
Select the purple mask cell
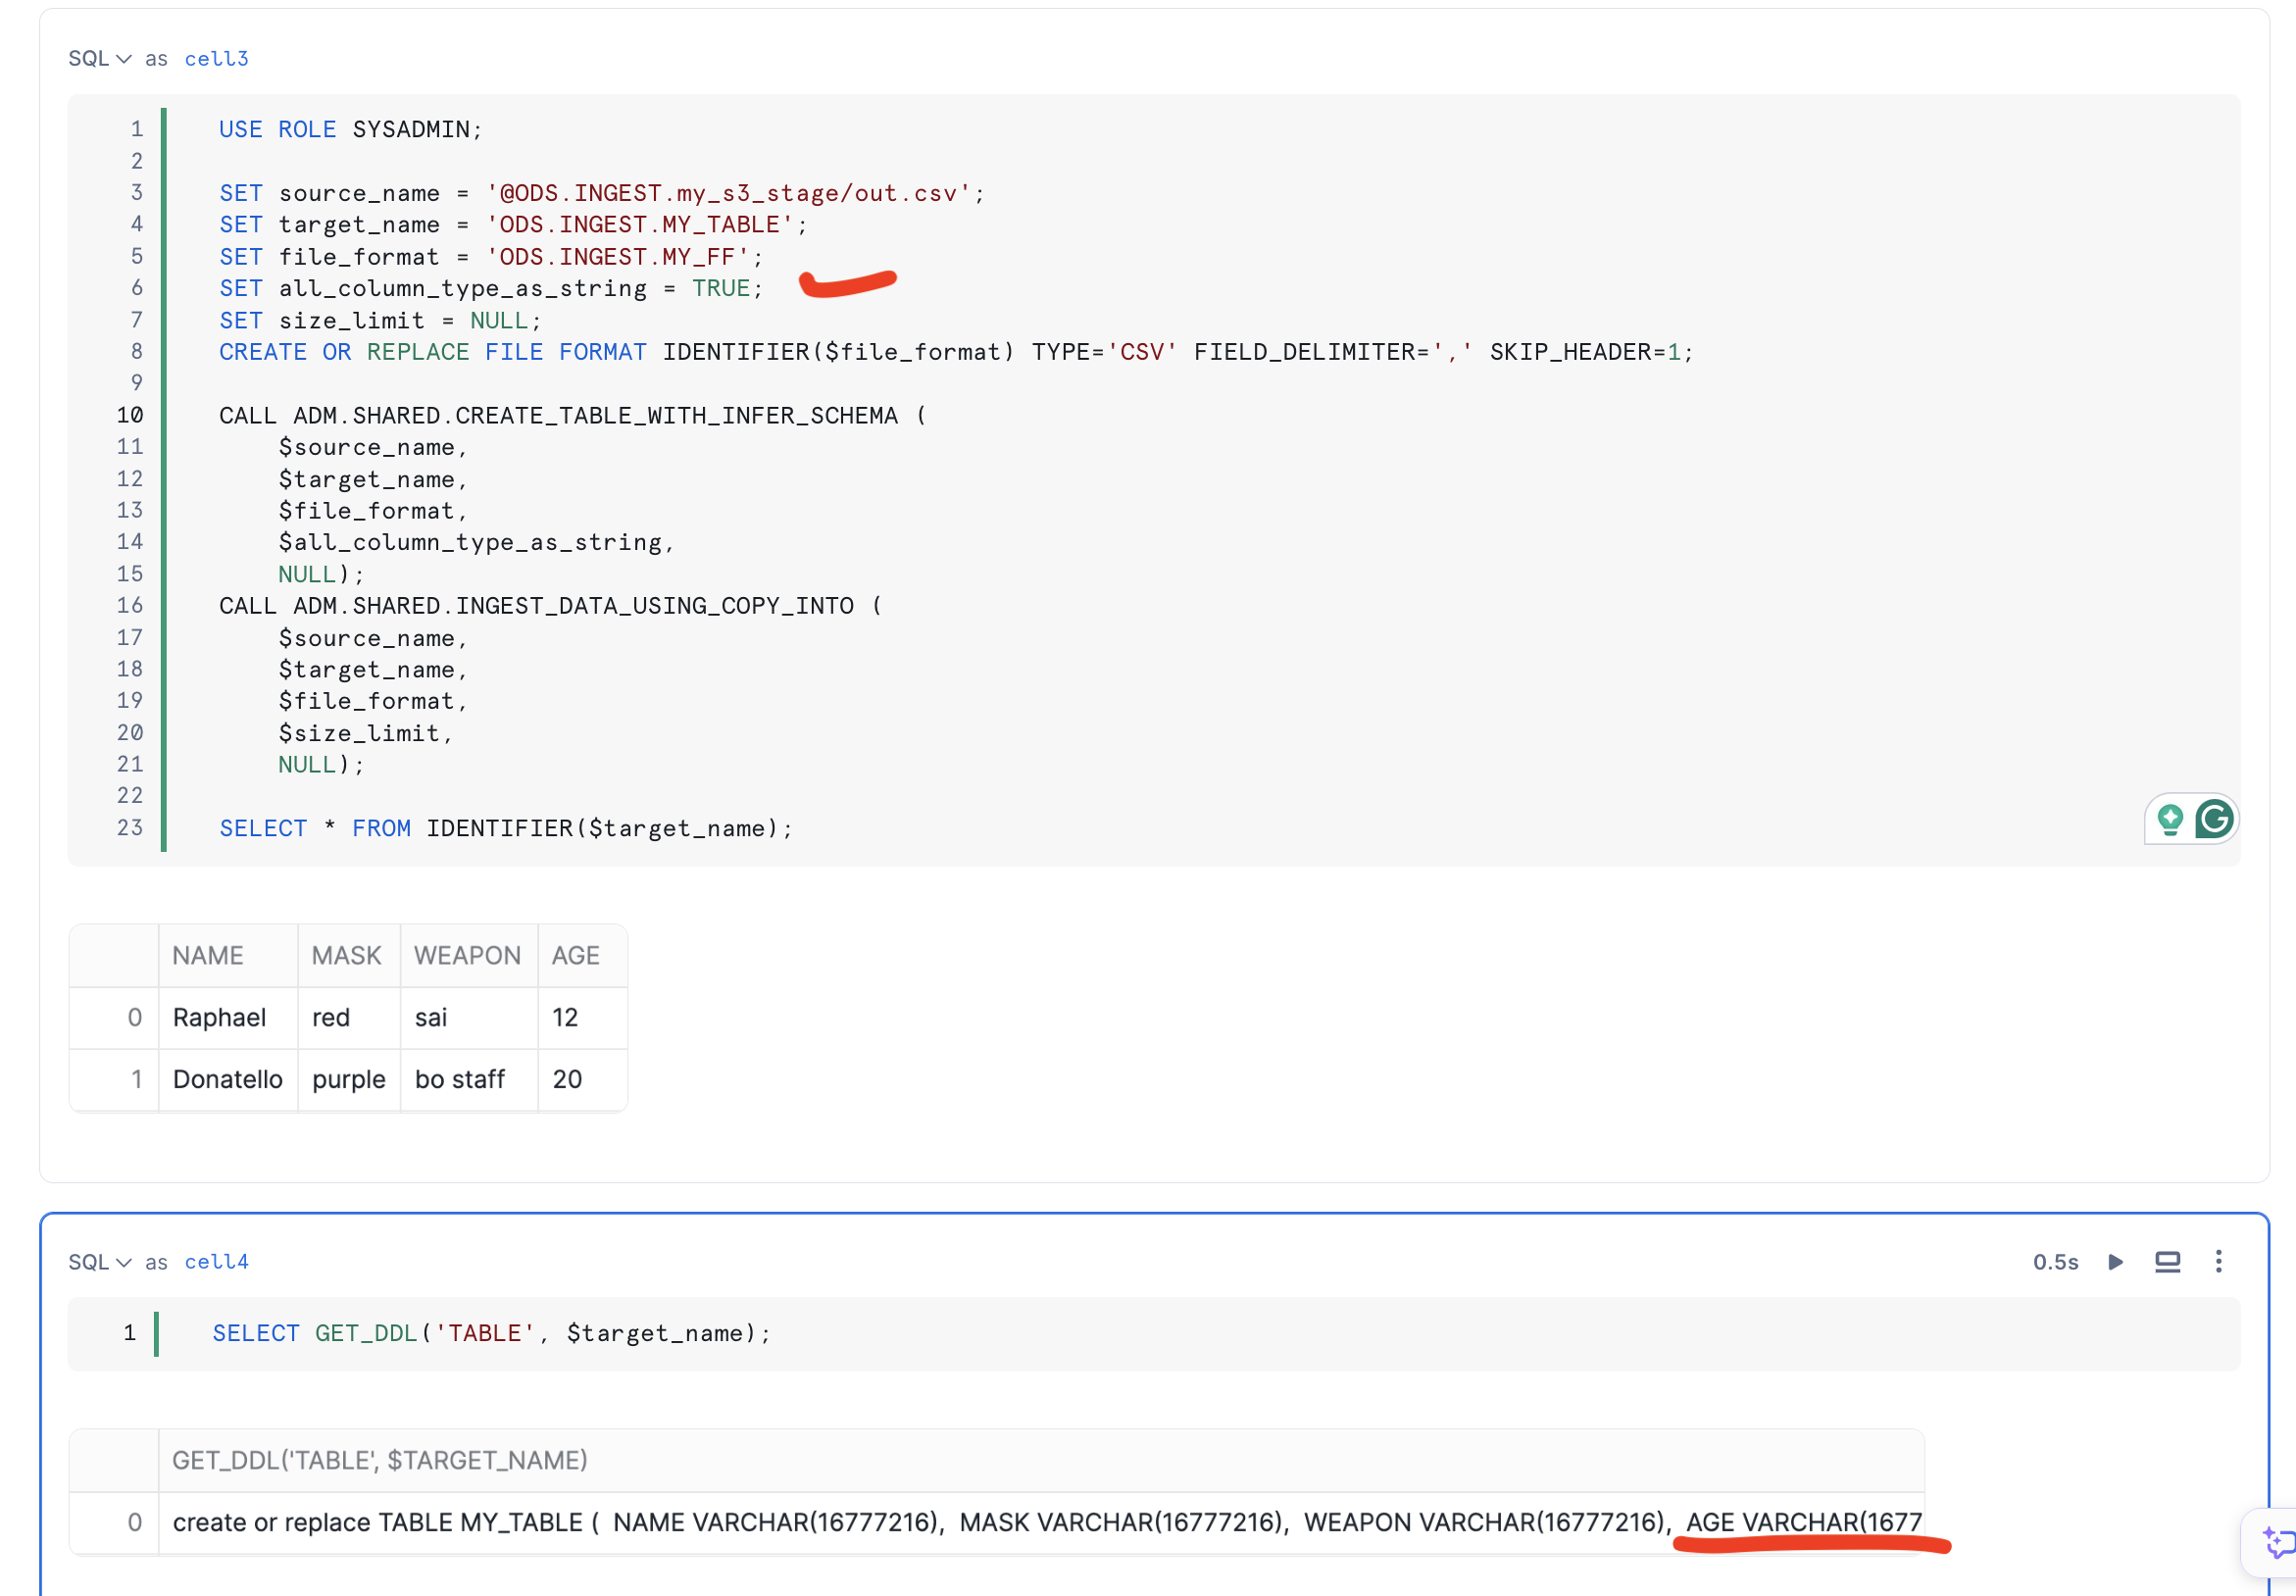tap(349, 1080)
